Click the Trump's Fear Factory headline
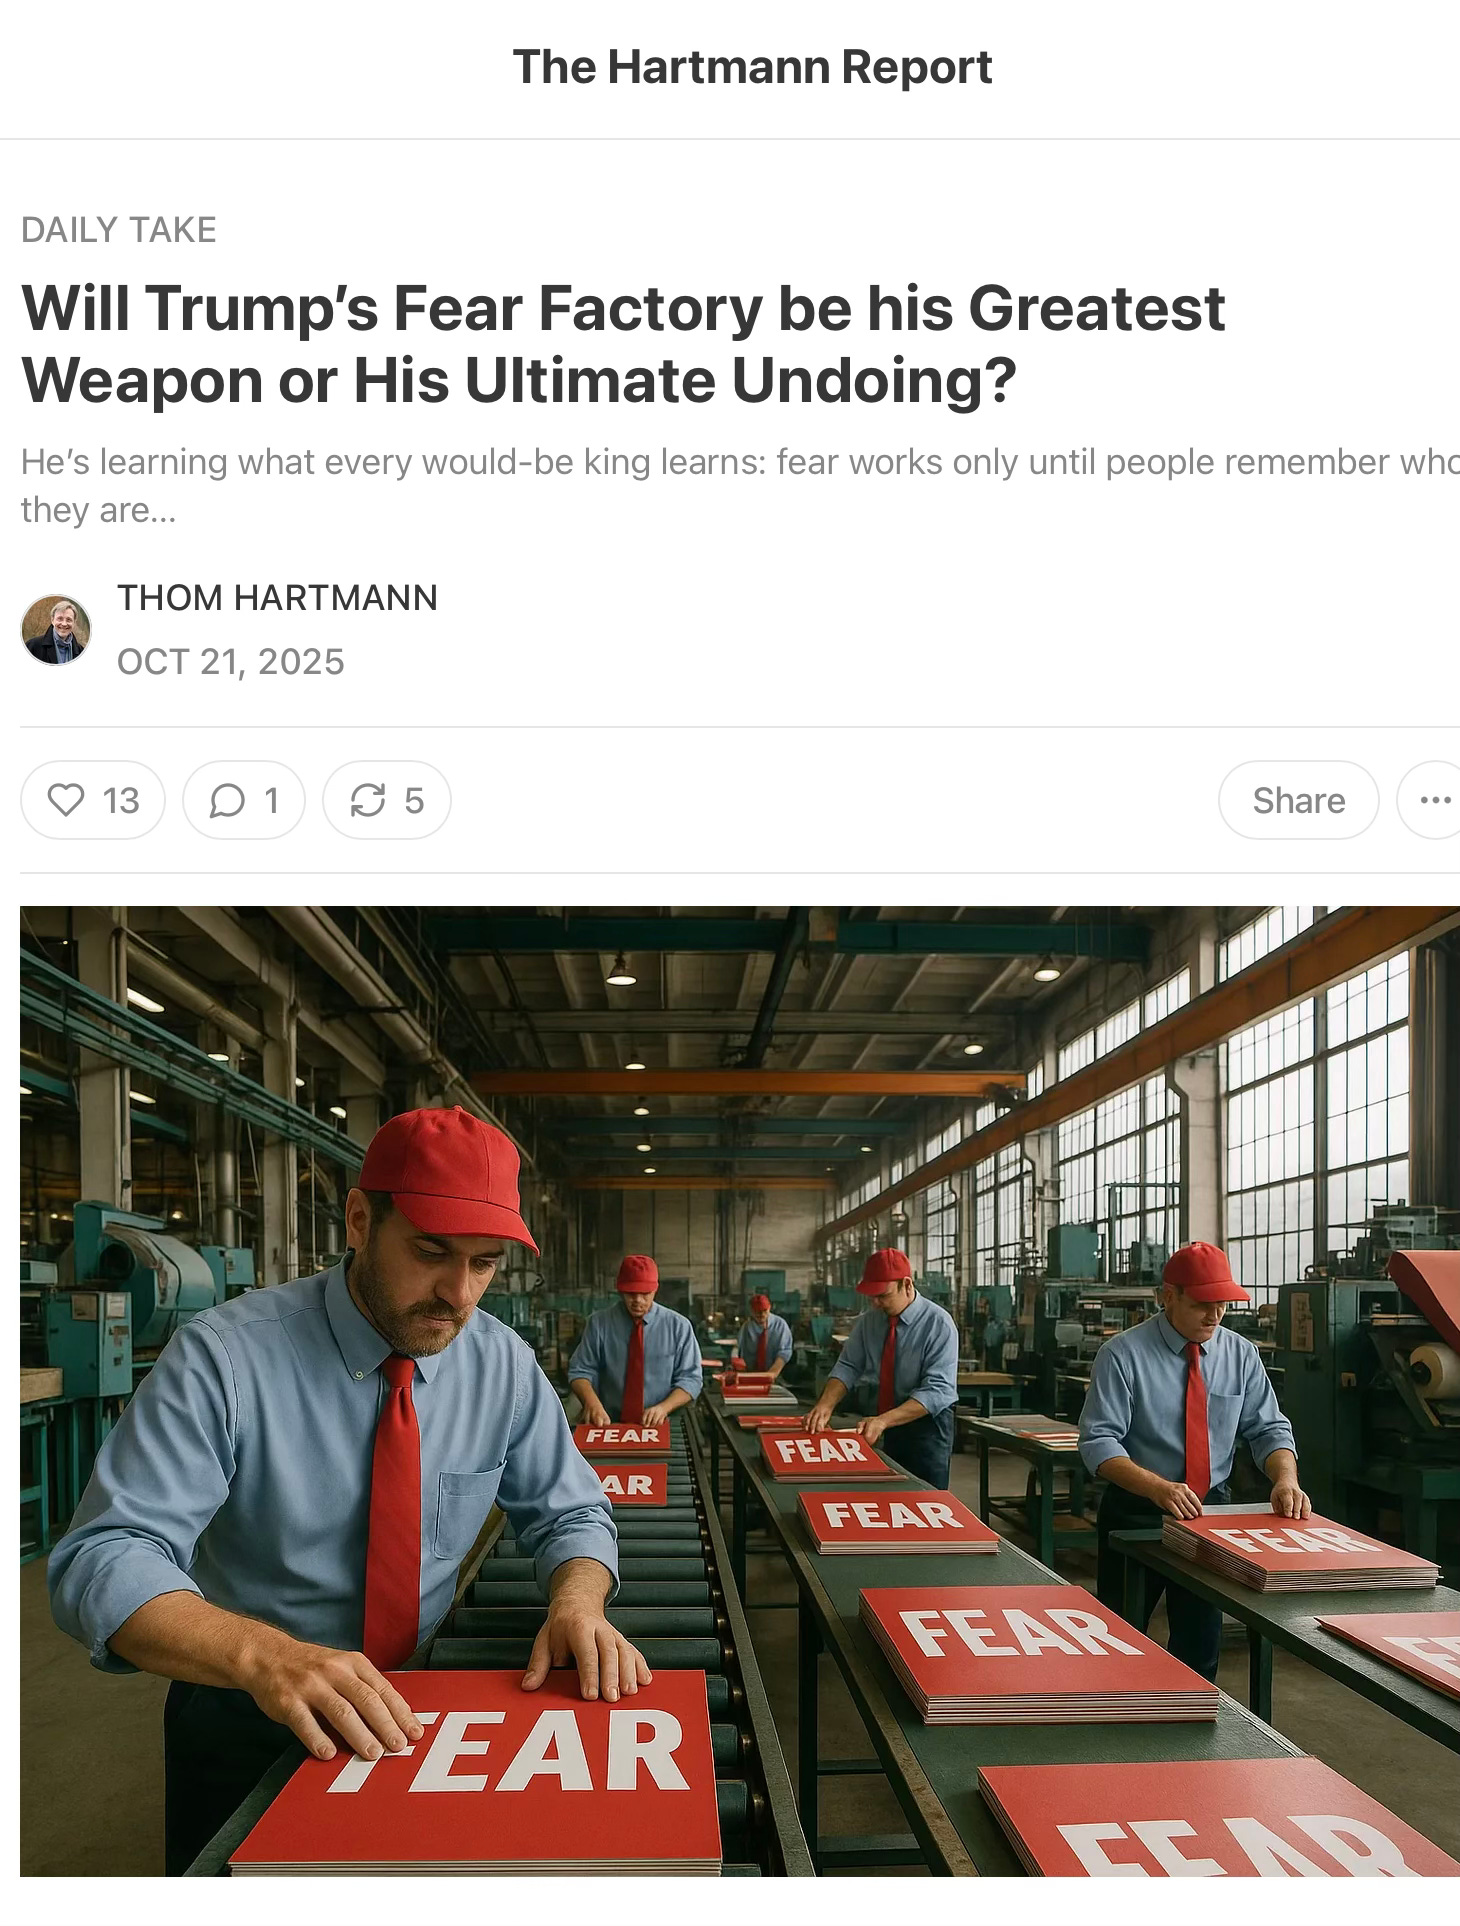 [623, 344]
